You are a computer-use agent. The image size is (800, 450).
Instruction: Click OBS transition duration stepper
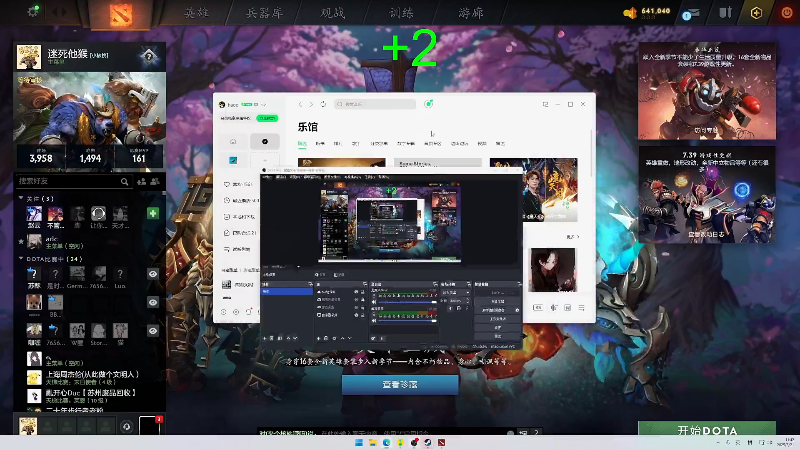pos(467,301)
